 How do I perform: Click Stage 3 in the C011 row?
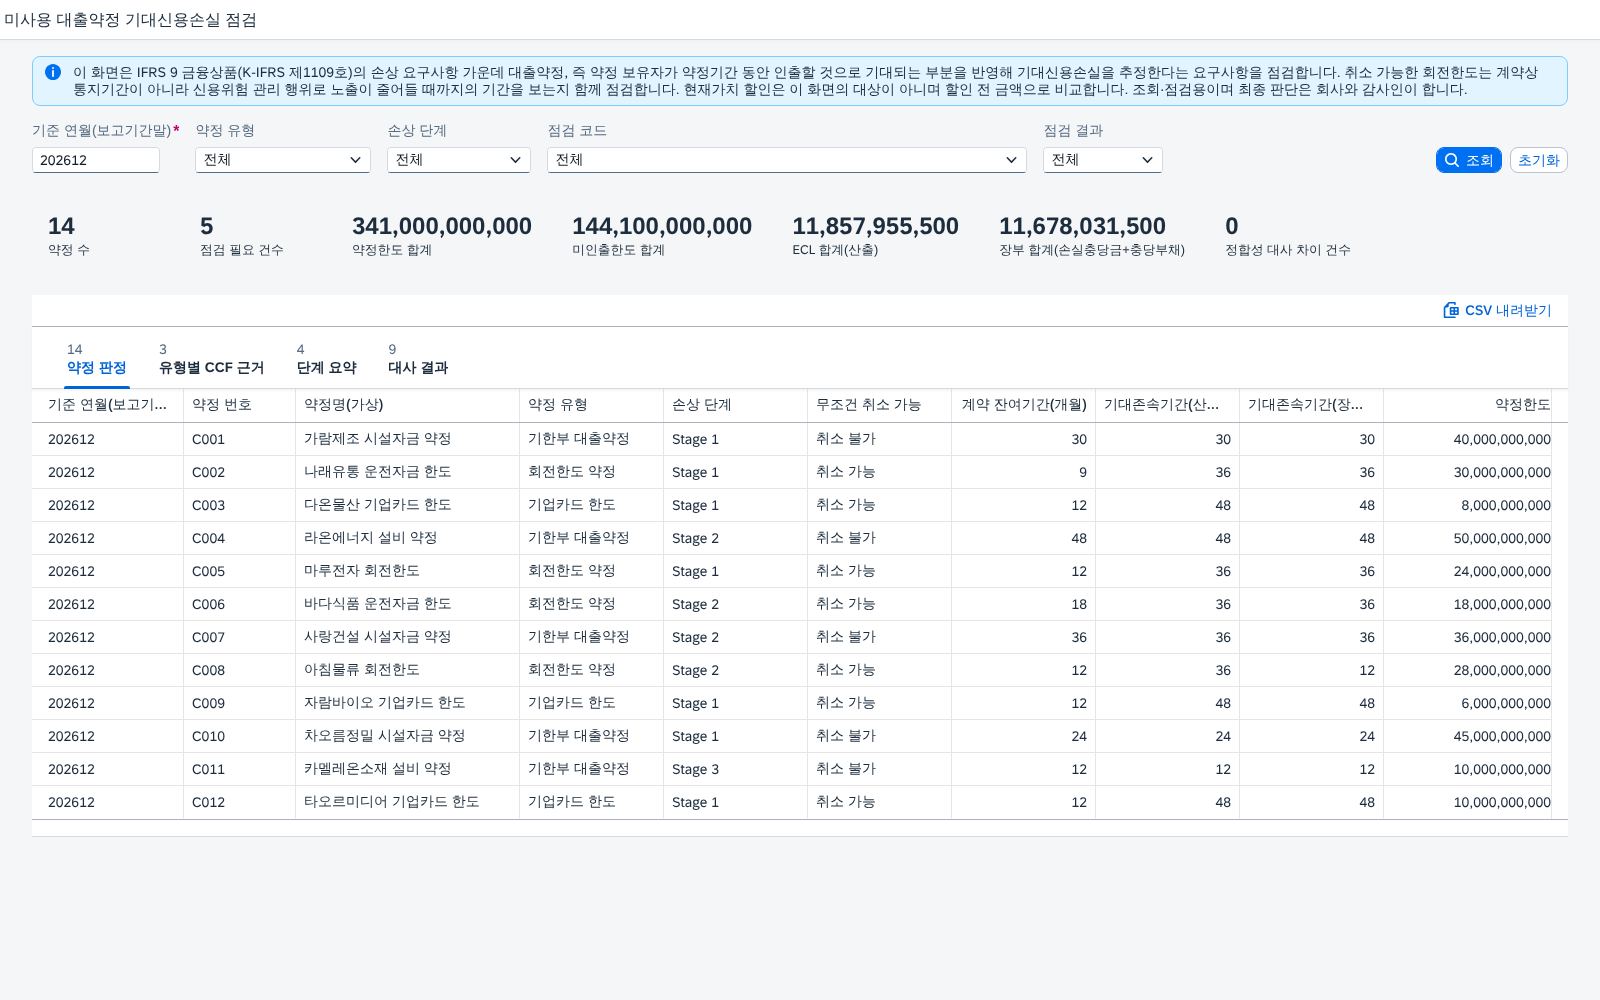[x=736, y=769]
